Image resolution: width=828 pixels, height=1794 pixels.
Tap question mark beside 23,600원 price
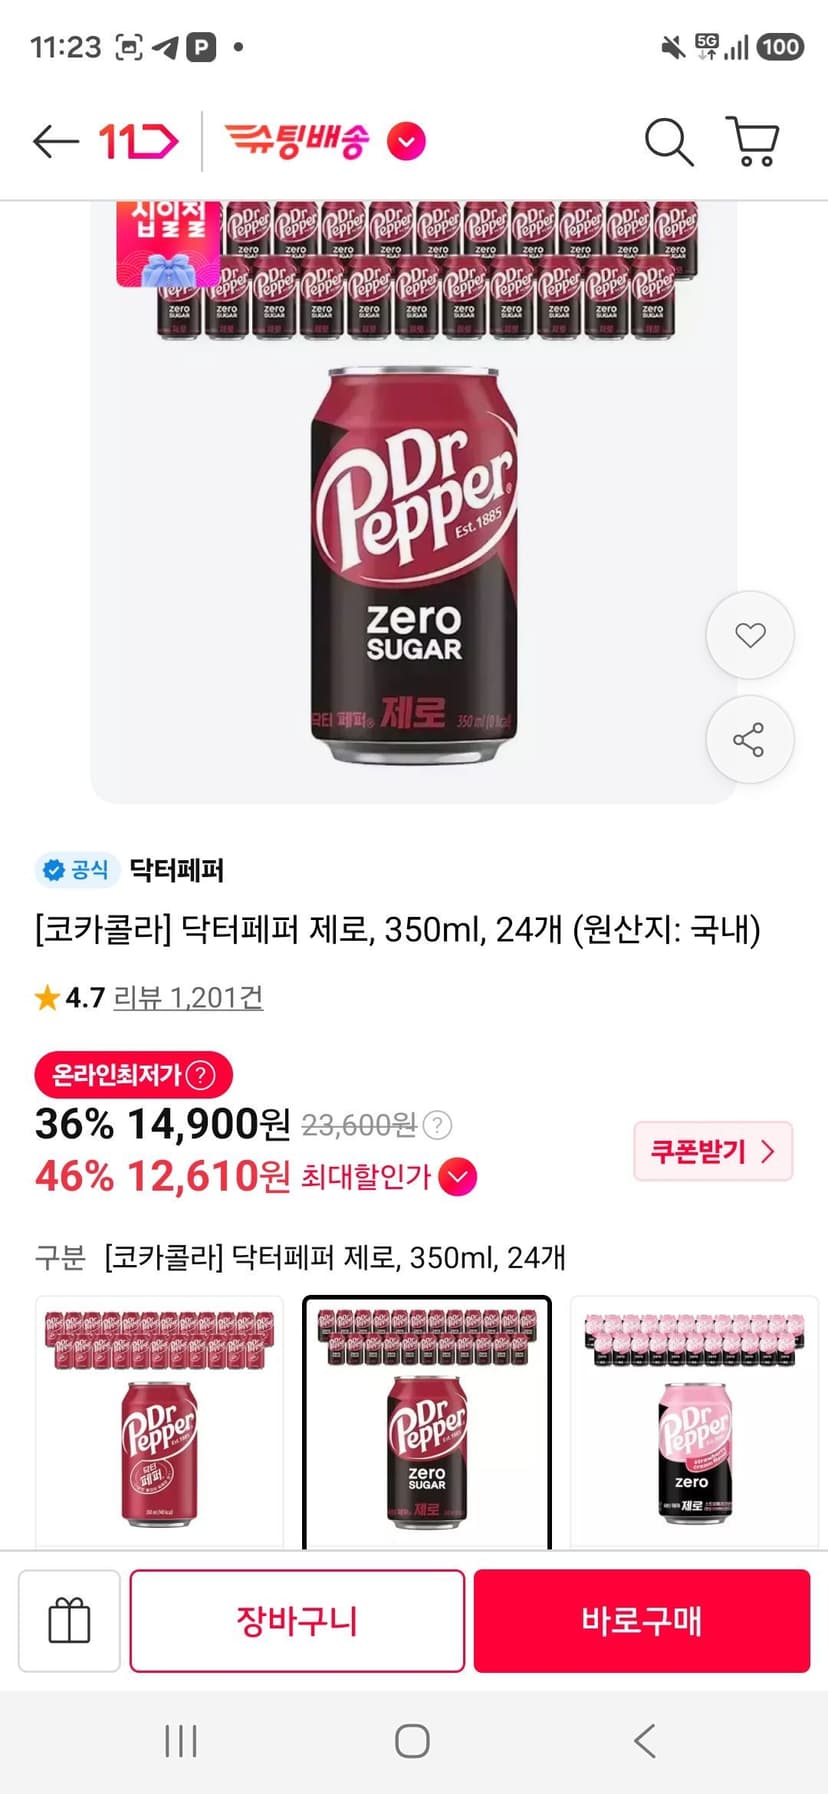click(x=437, y=1126)
